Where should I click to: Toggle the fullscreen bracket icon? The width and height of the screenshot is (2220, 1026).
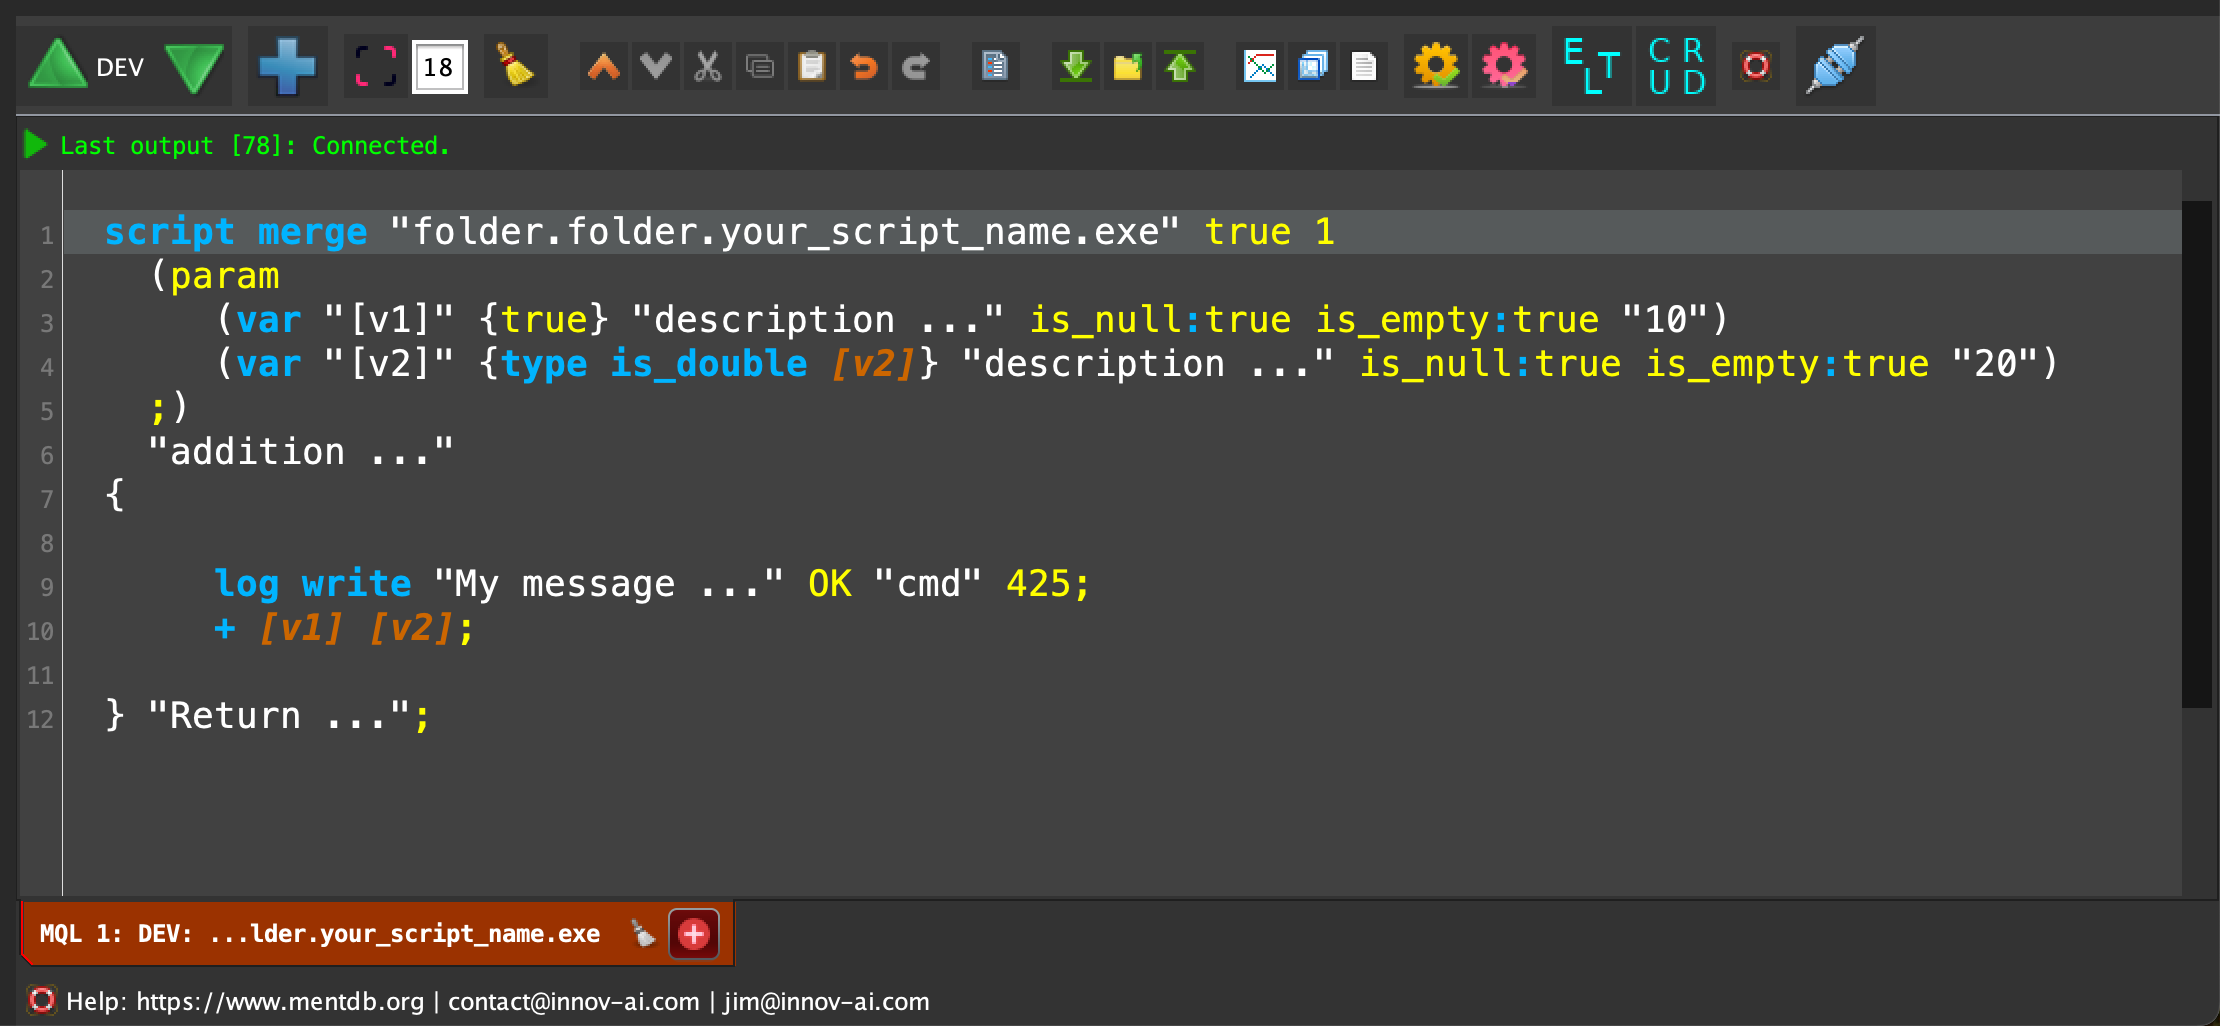(x=376, y=67)
